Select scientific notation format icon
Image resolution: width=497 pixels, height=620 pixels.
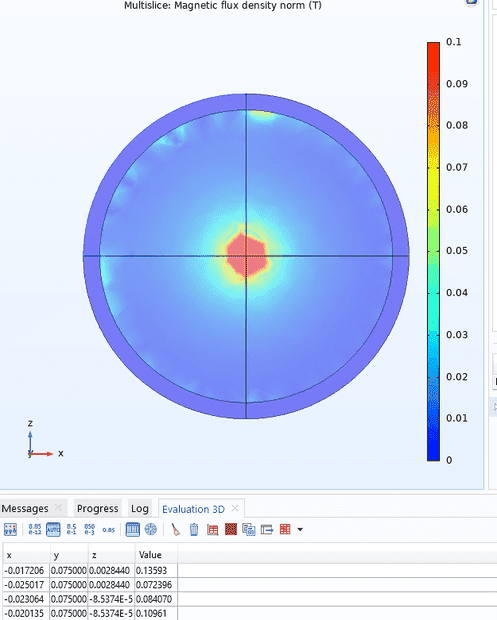point(35,529)
